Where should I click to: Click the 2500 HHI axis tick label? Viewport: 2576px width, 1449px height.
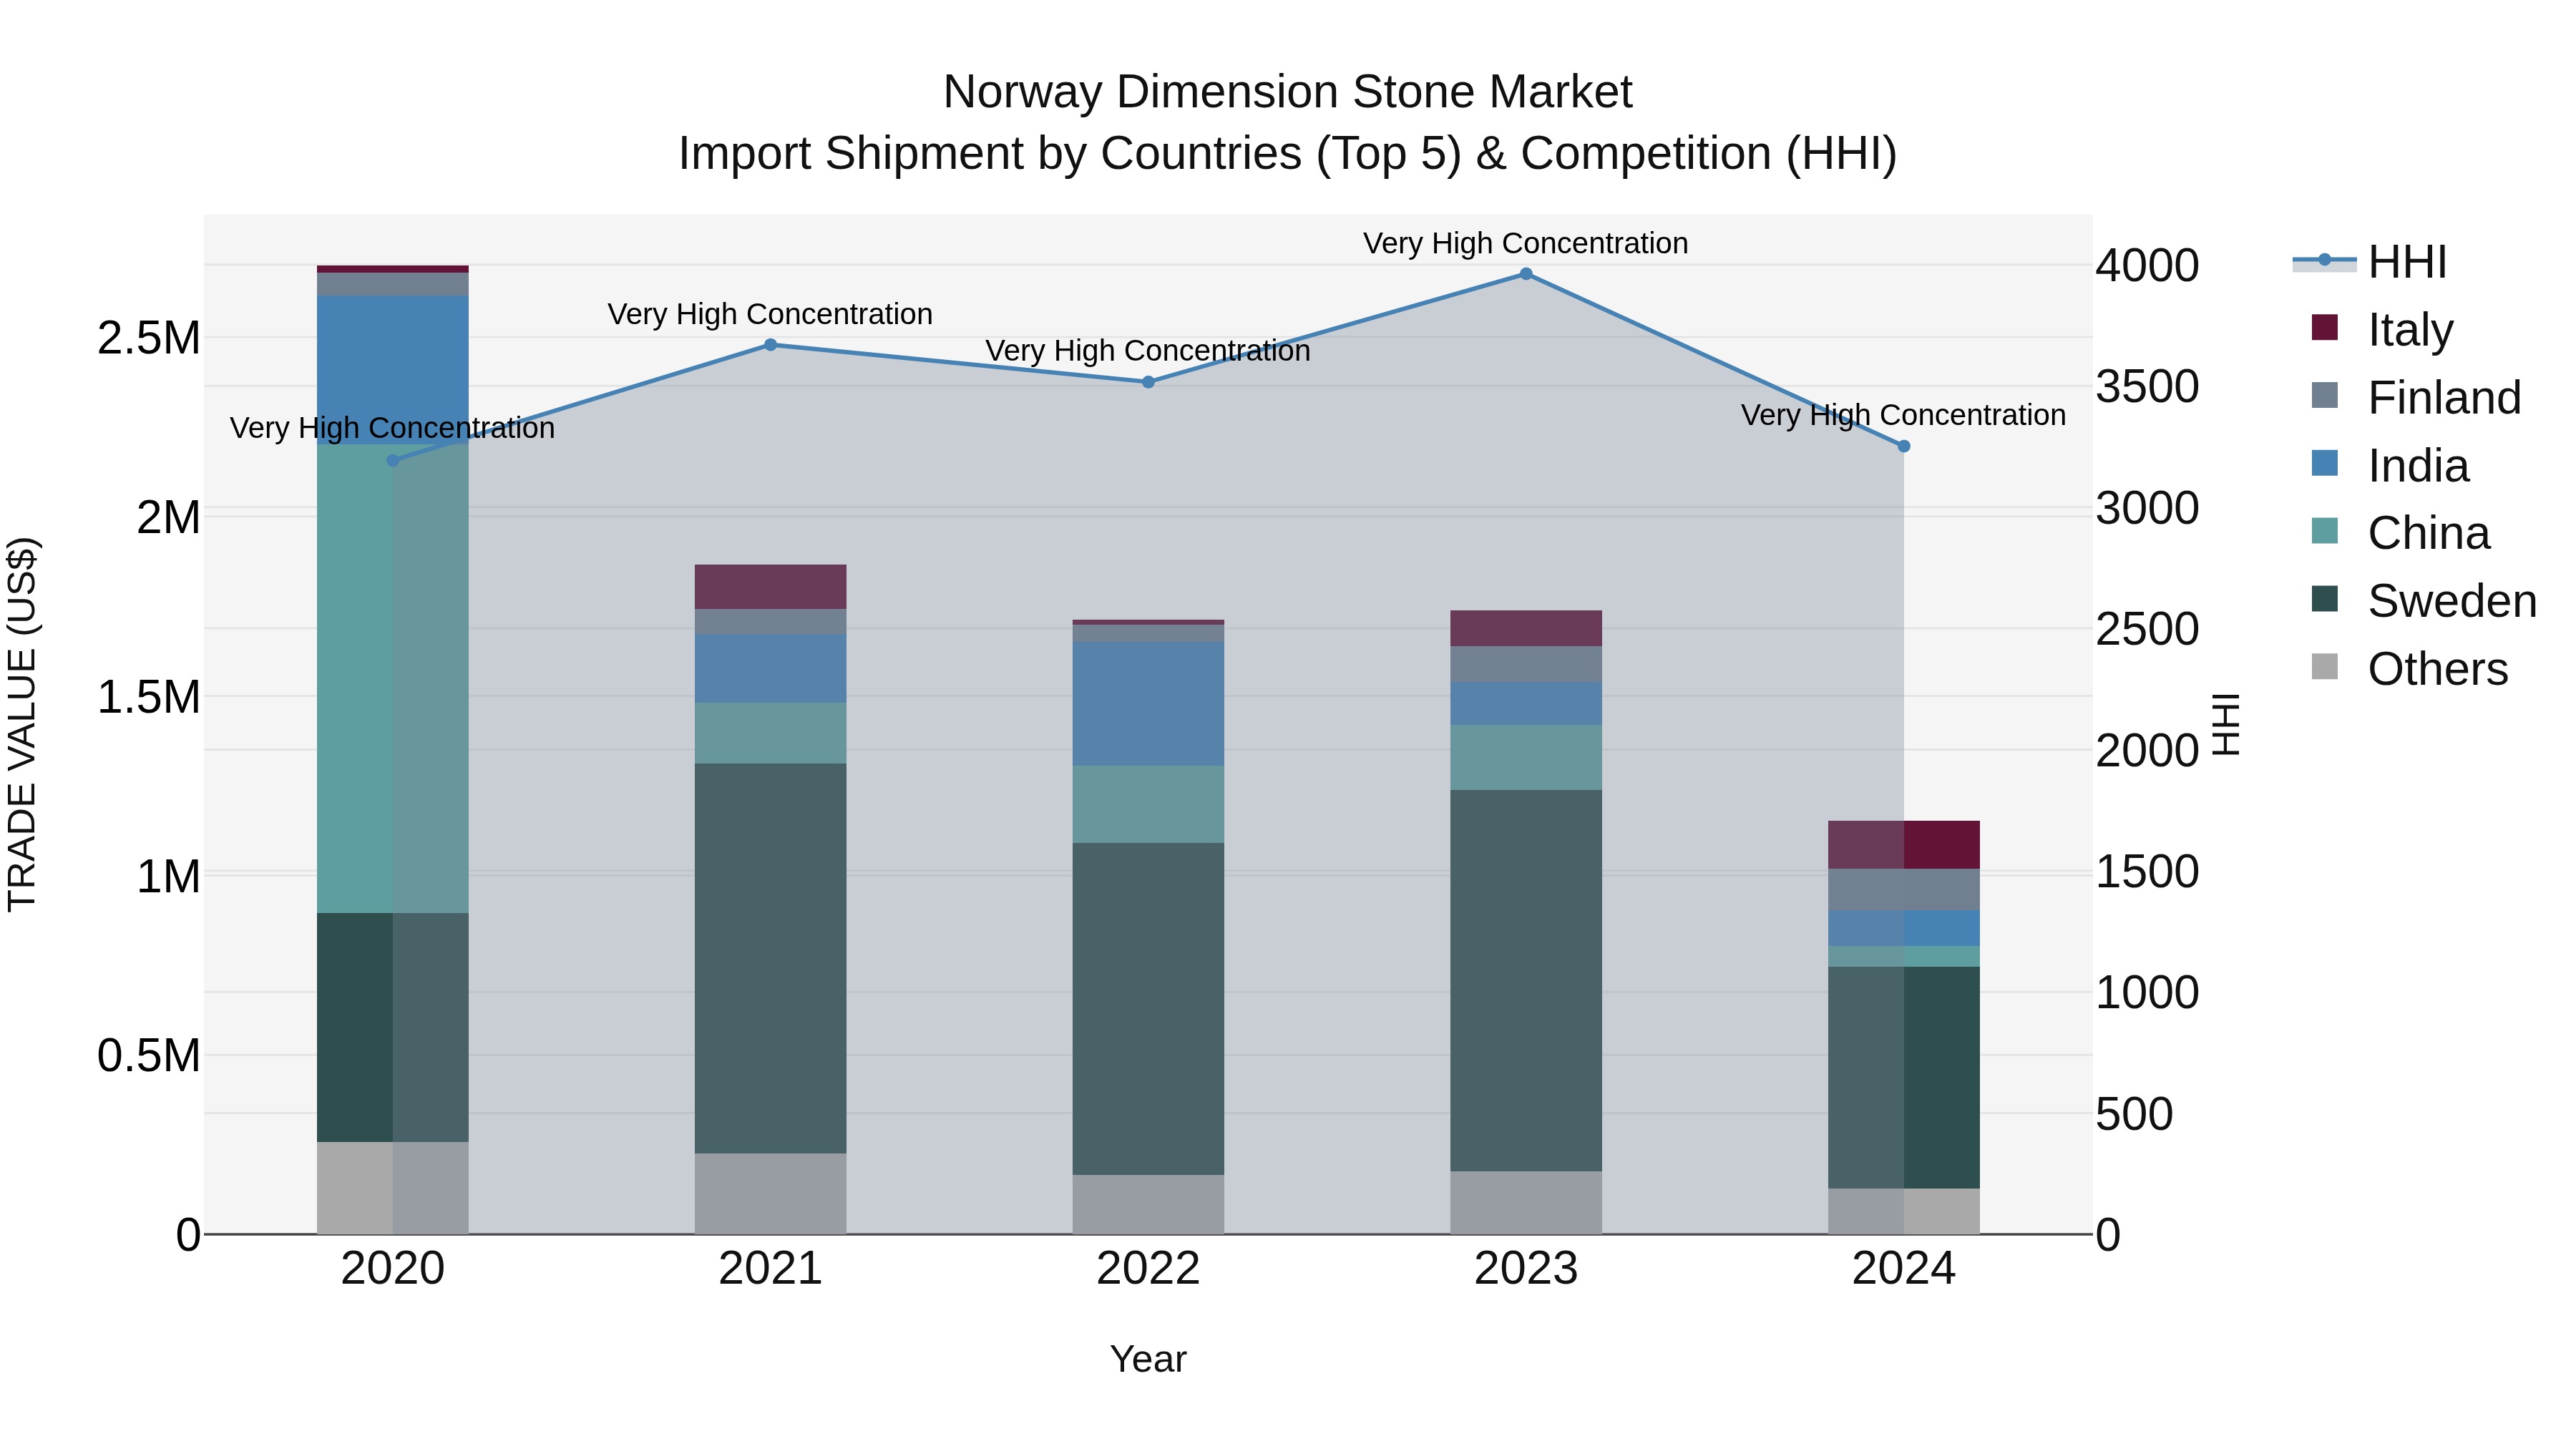2148,630
